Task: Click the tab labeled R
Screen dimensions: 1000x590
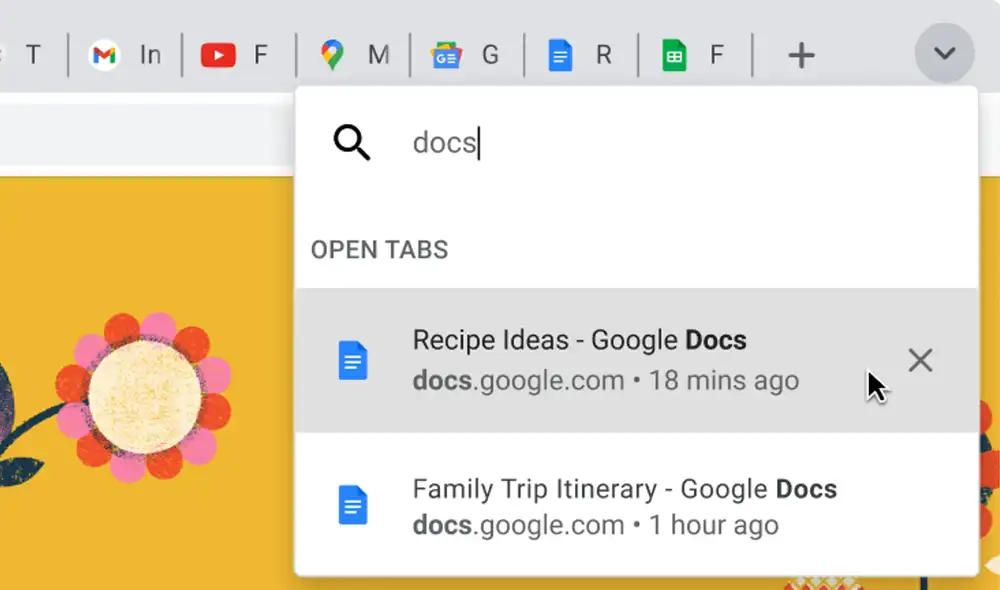Action: click(602, 55)
